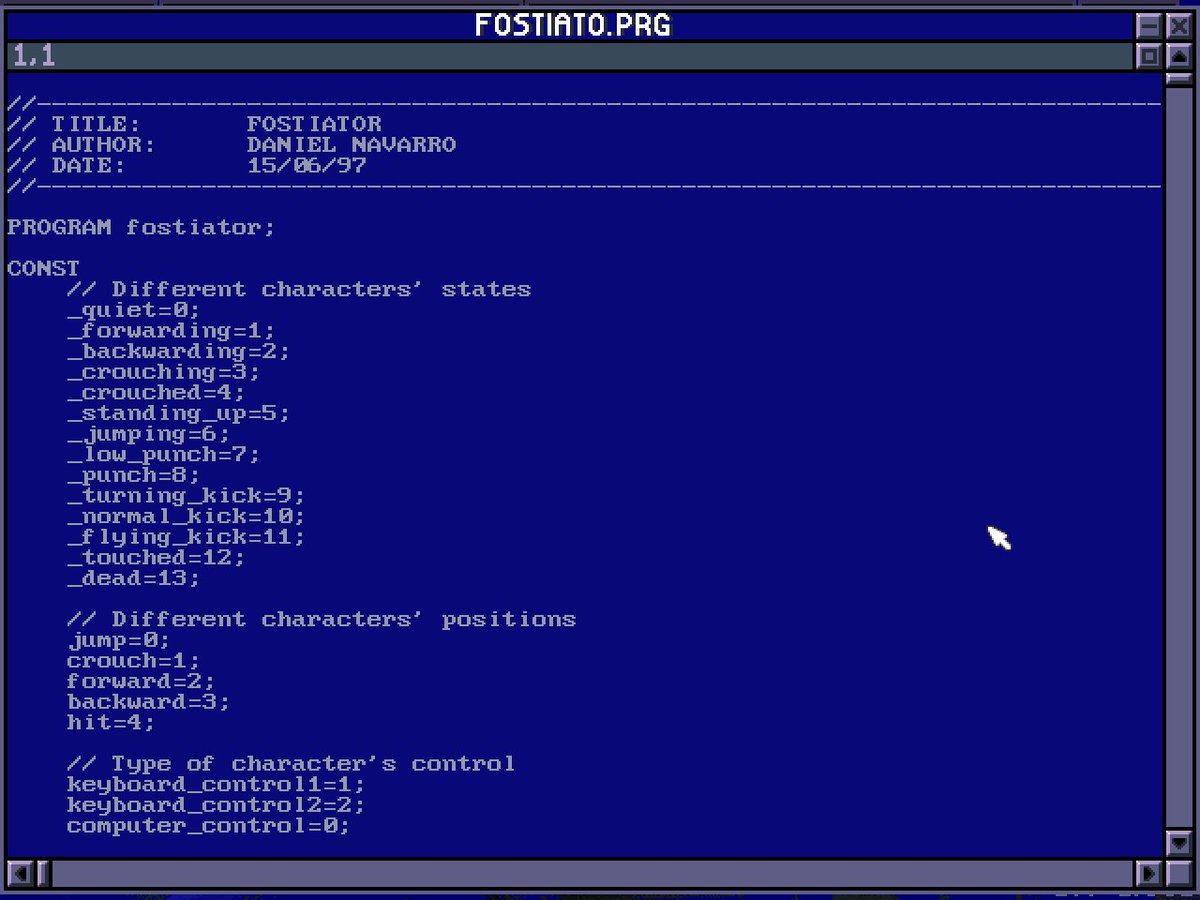Click the _touched=12; line
The width and height of the screenshot is (1200, 900).
coord(156,558)
